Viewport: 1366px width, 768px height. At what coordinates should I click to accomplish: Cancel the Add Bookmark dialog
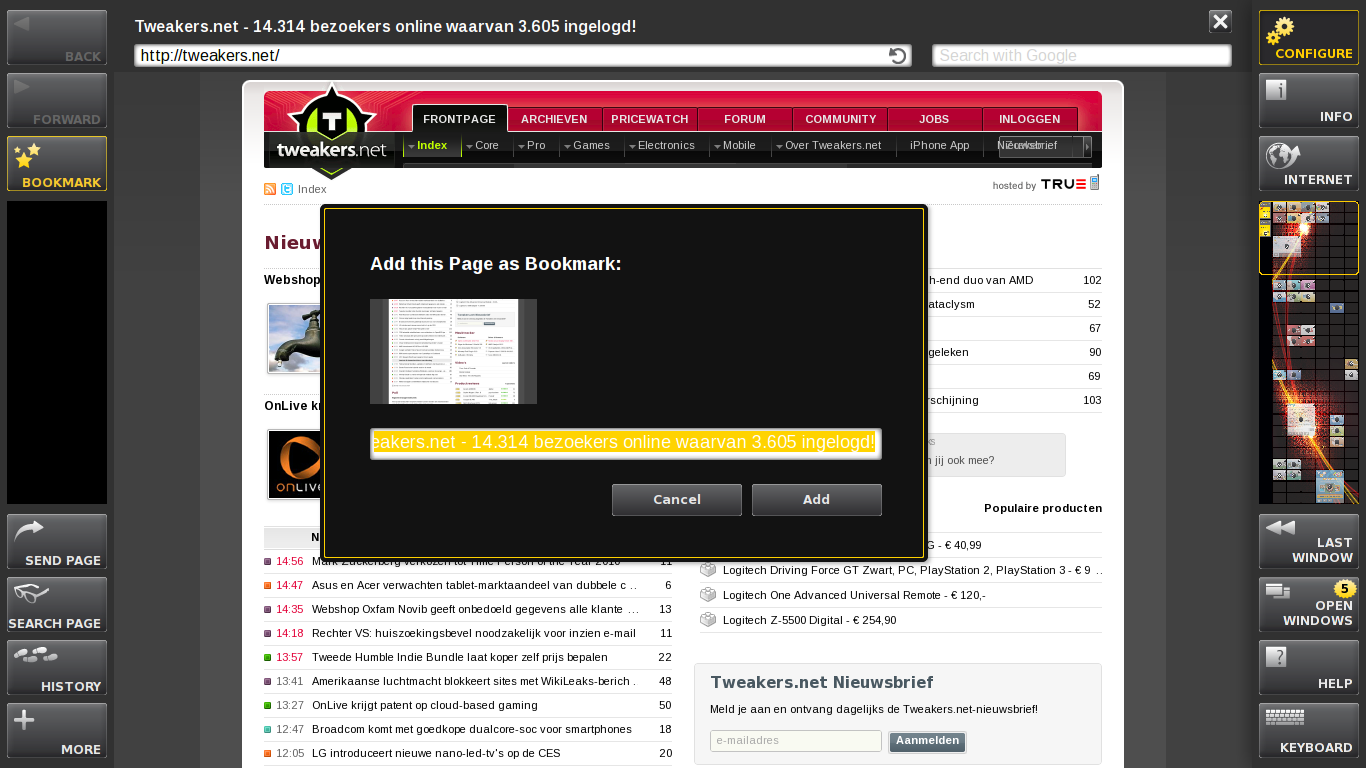pos(677,500)
